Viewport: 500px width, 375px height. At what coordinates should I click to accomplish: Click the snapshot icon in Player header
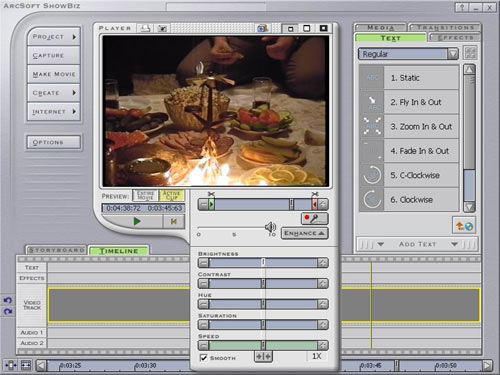tap(162, 29)
